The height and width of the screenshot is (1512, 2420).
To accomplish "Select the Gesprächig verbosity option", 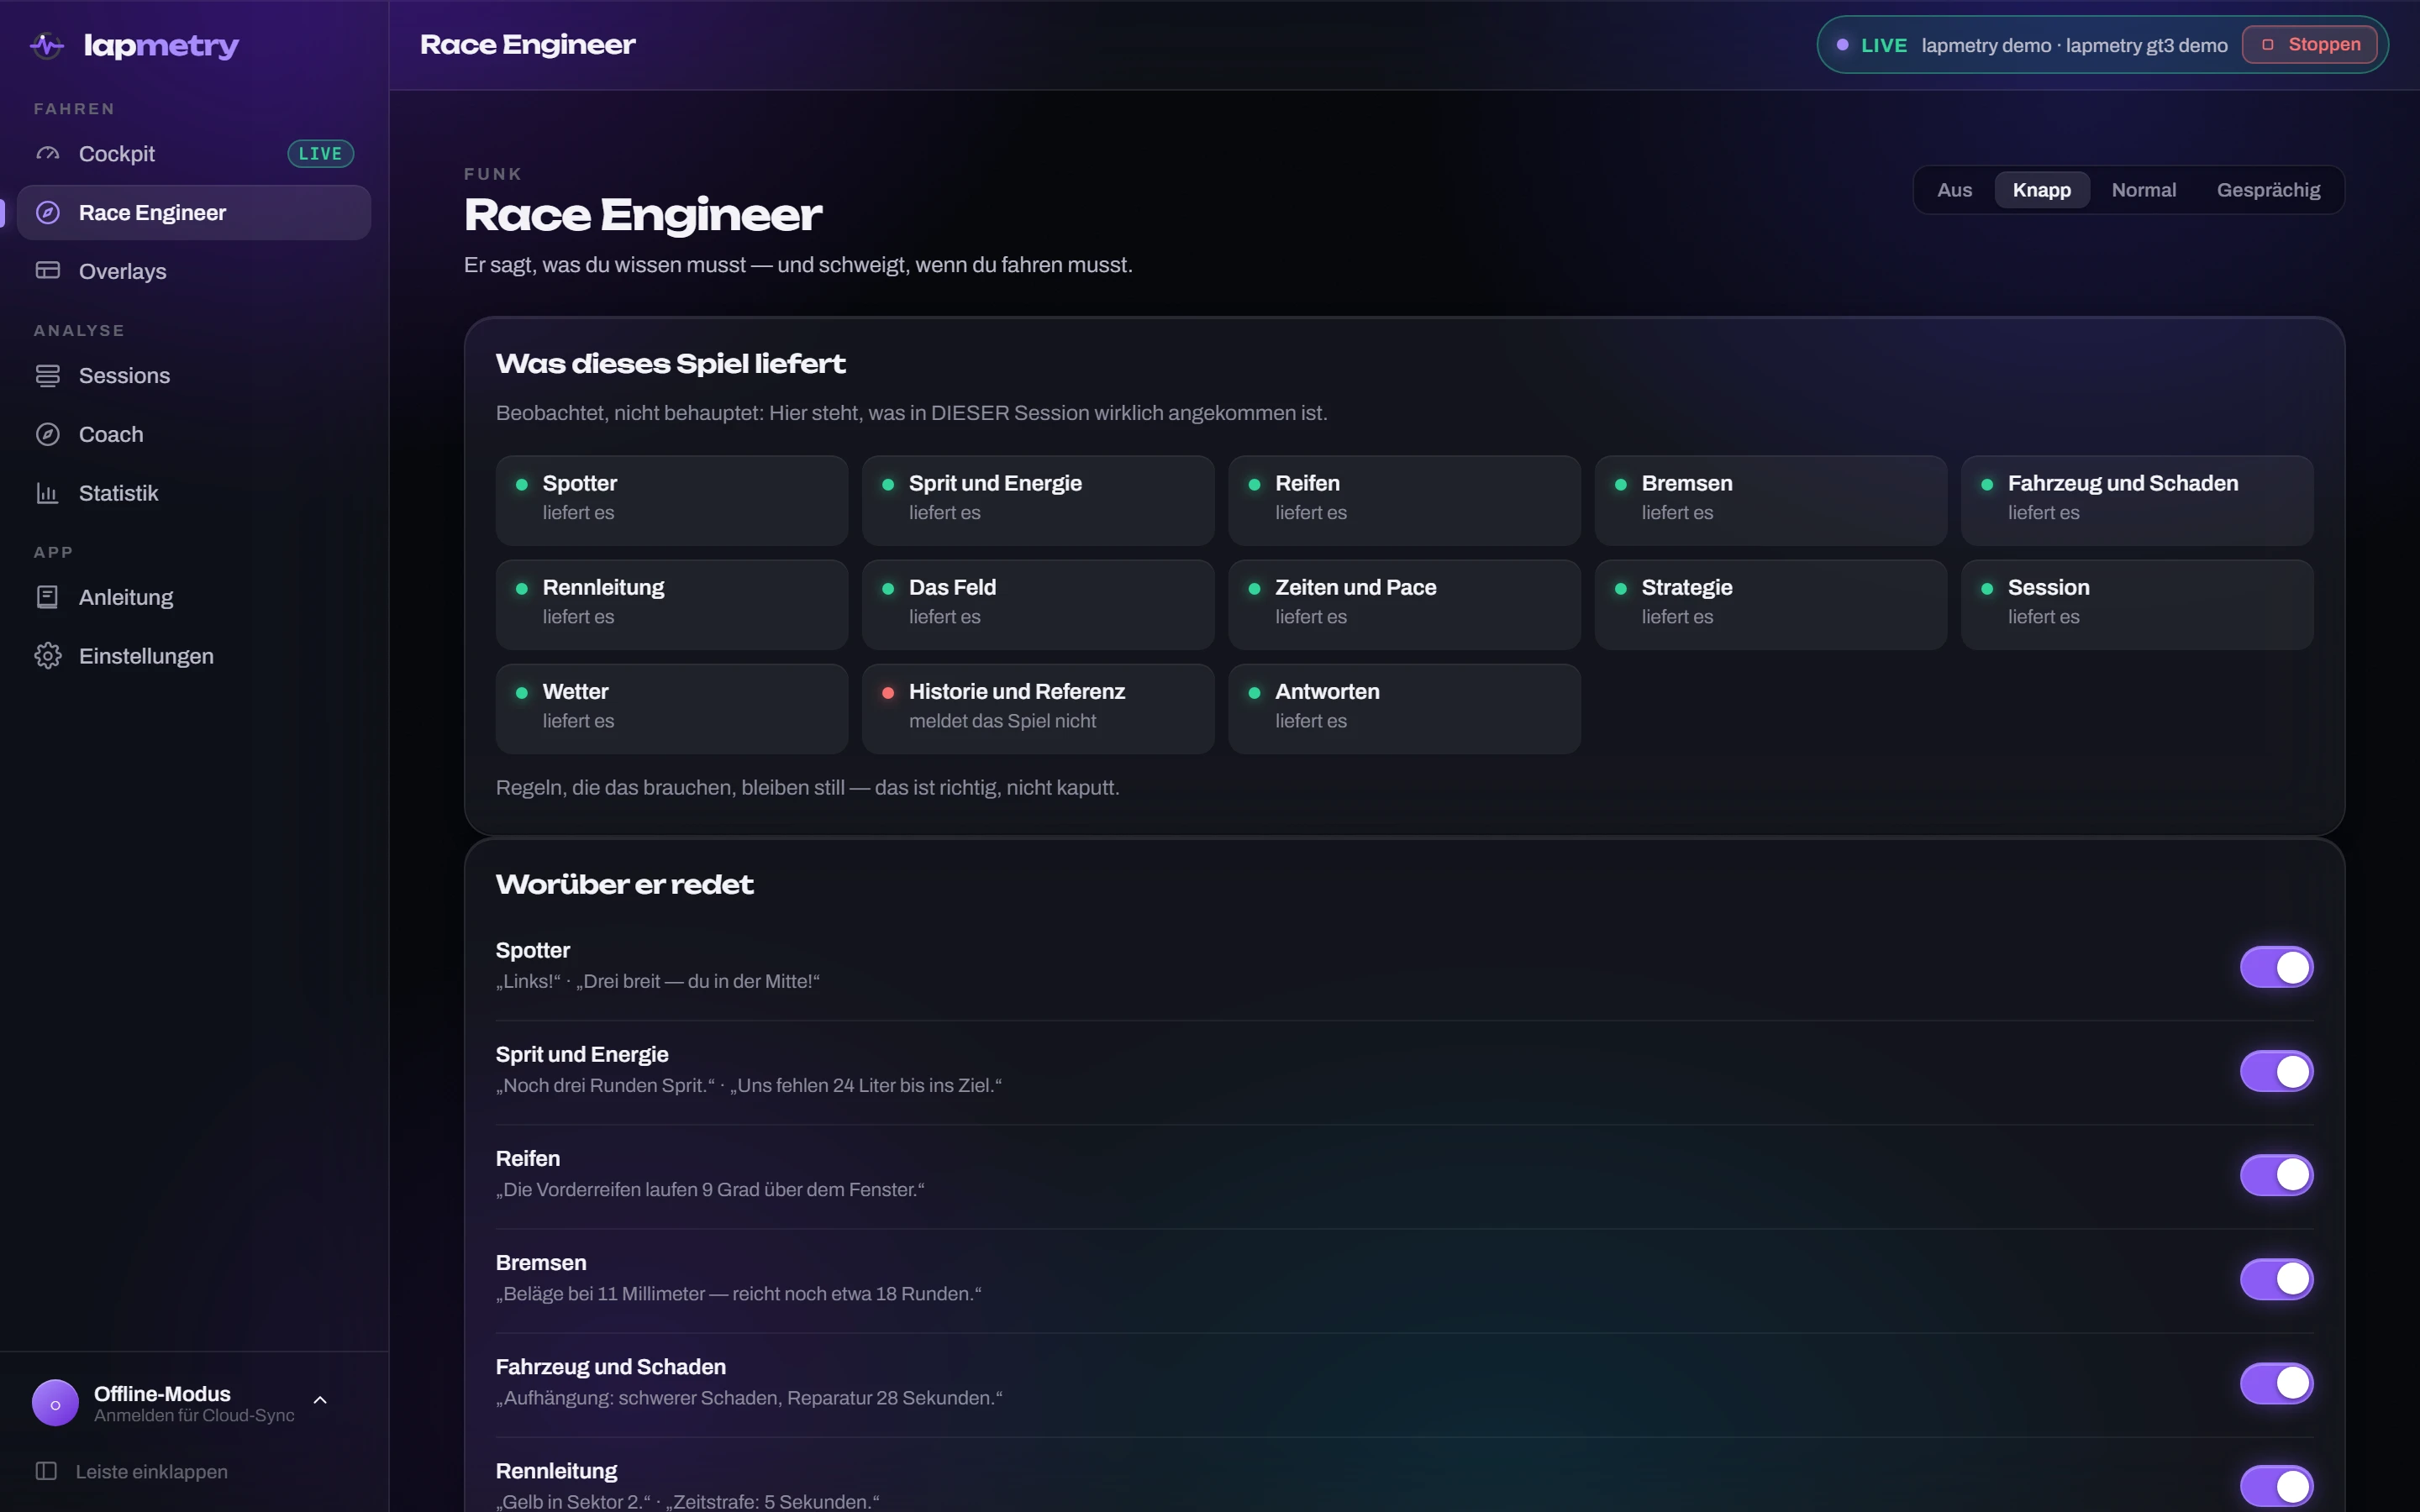I will pyautogui.click(x=2268, y=190).
